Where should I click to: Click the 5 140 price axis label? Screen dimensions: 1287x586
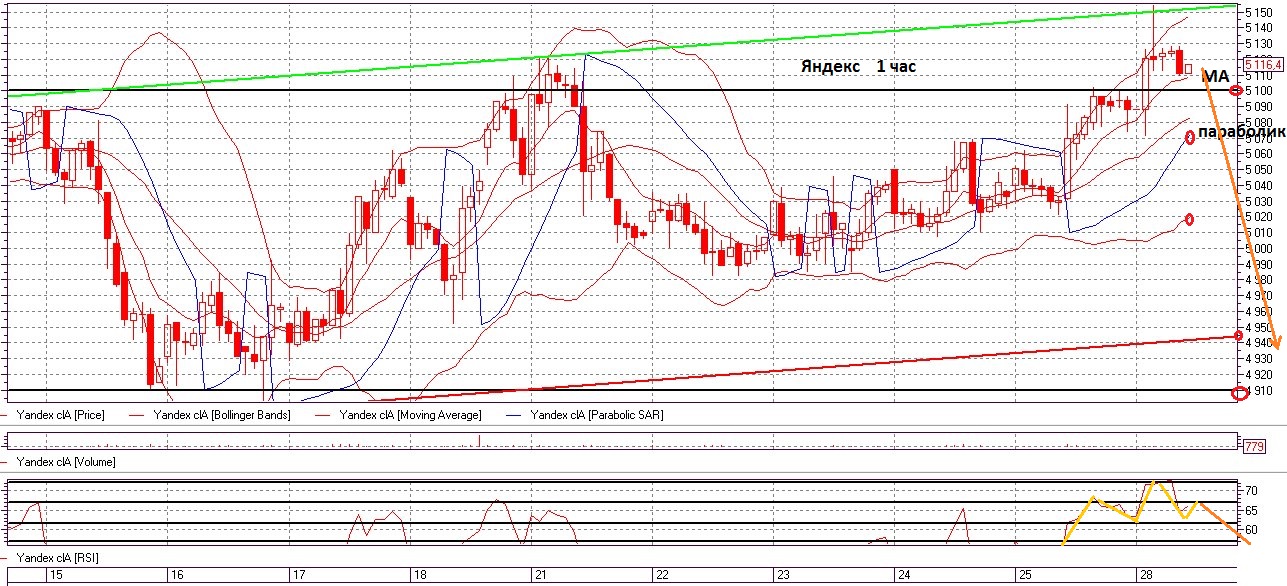pyautogui.click(x=1258, y=28)
